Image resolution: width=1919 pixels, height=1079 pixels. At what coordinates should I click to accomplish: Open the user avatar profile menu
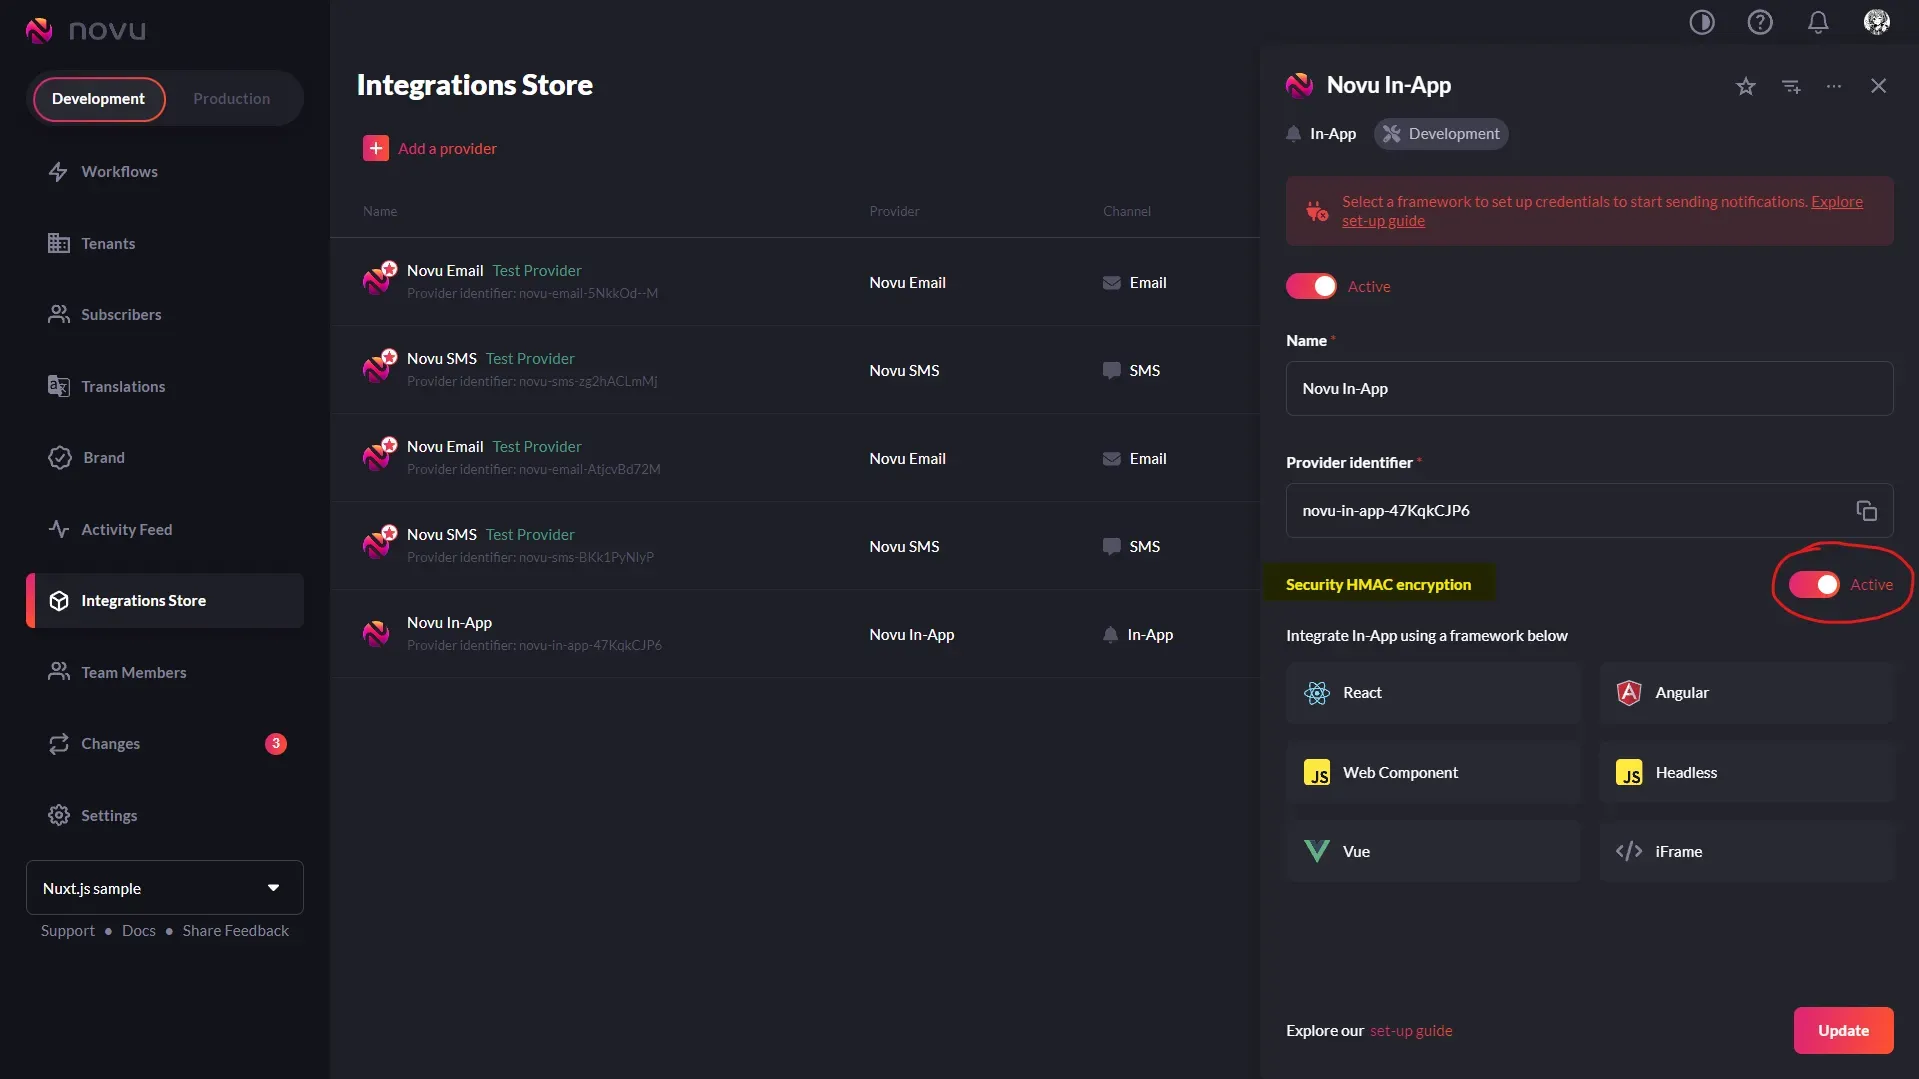coord(1877,22)
